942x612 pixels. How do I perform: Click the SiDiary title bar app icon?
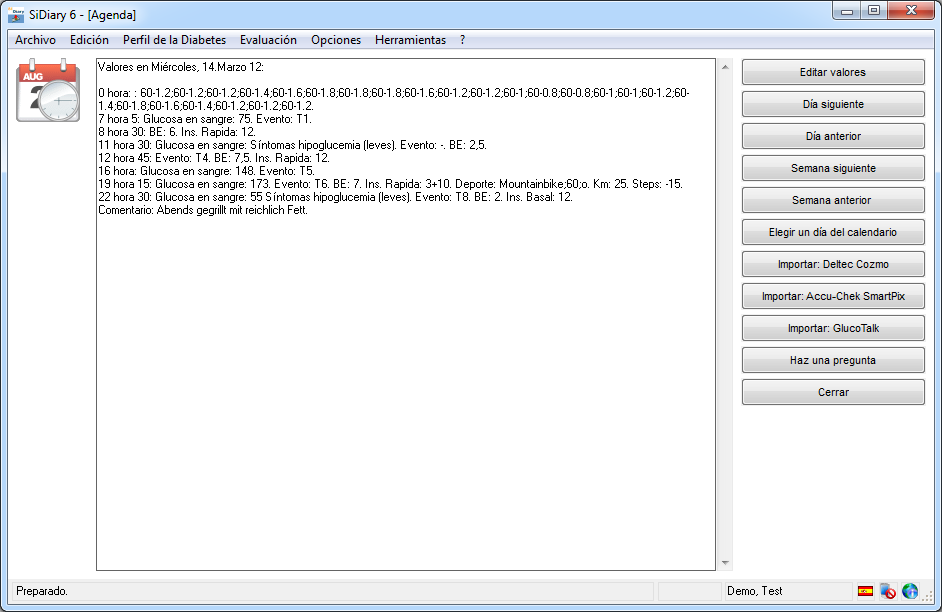[16, 15]
